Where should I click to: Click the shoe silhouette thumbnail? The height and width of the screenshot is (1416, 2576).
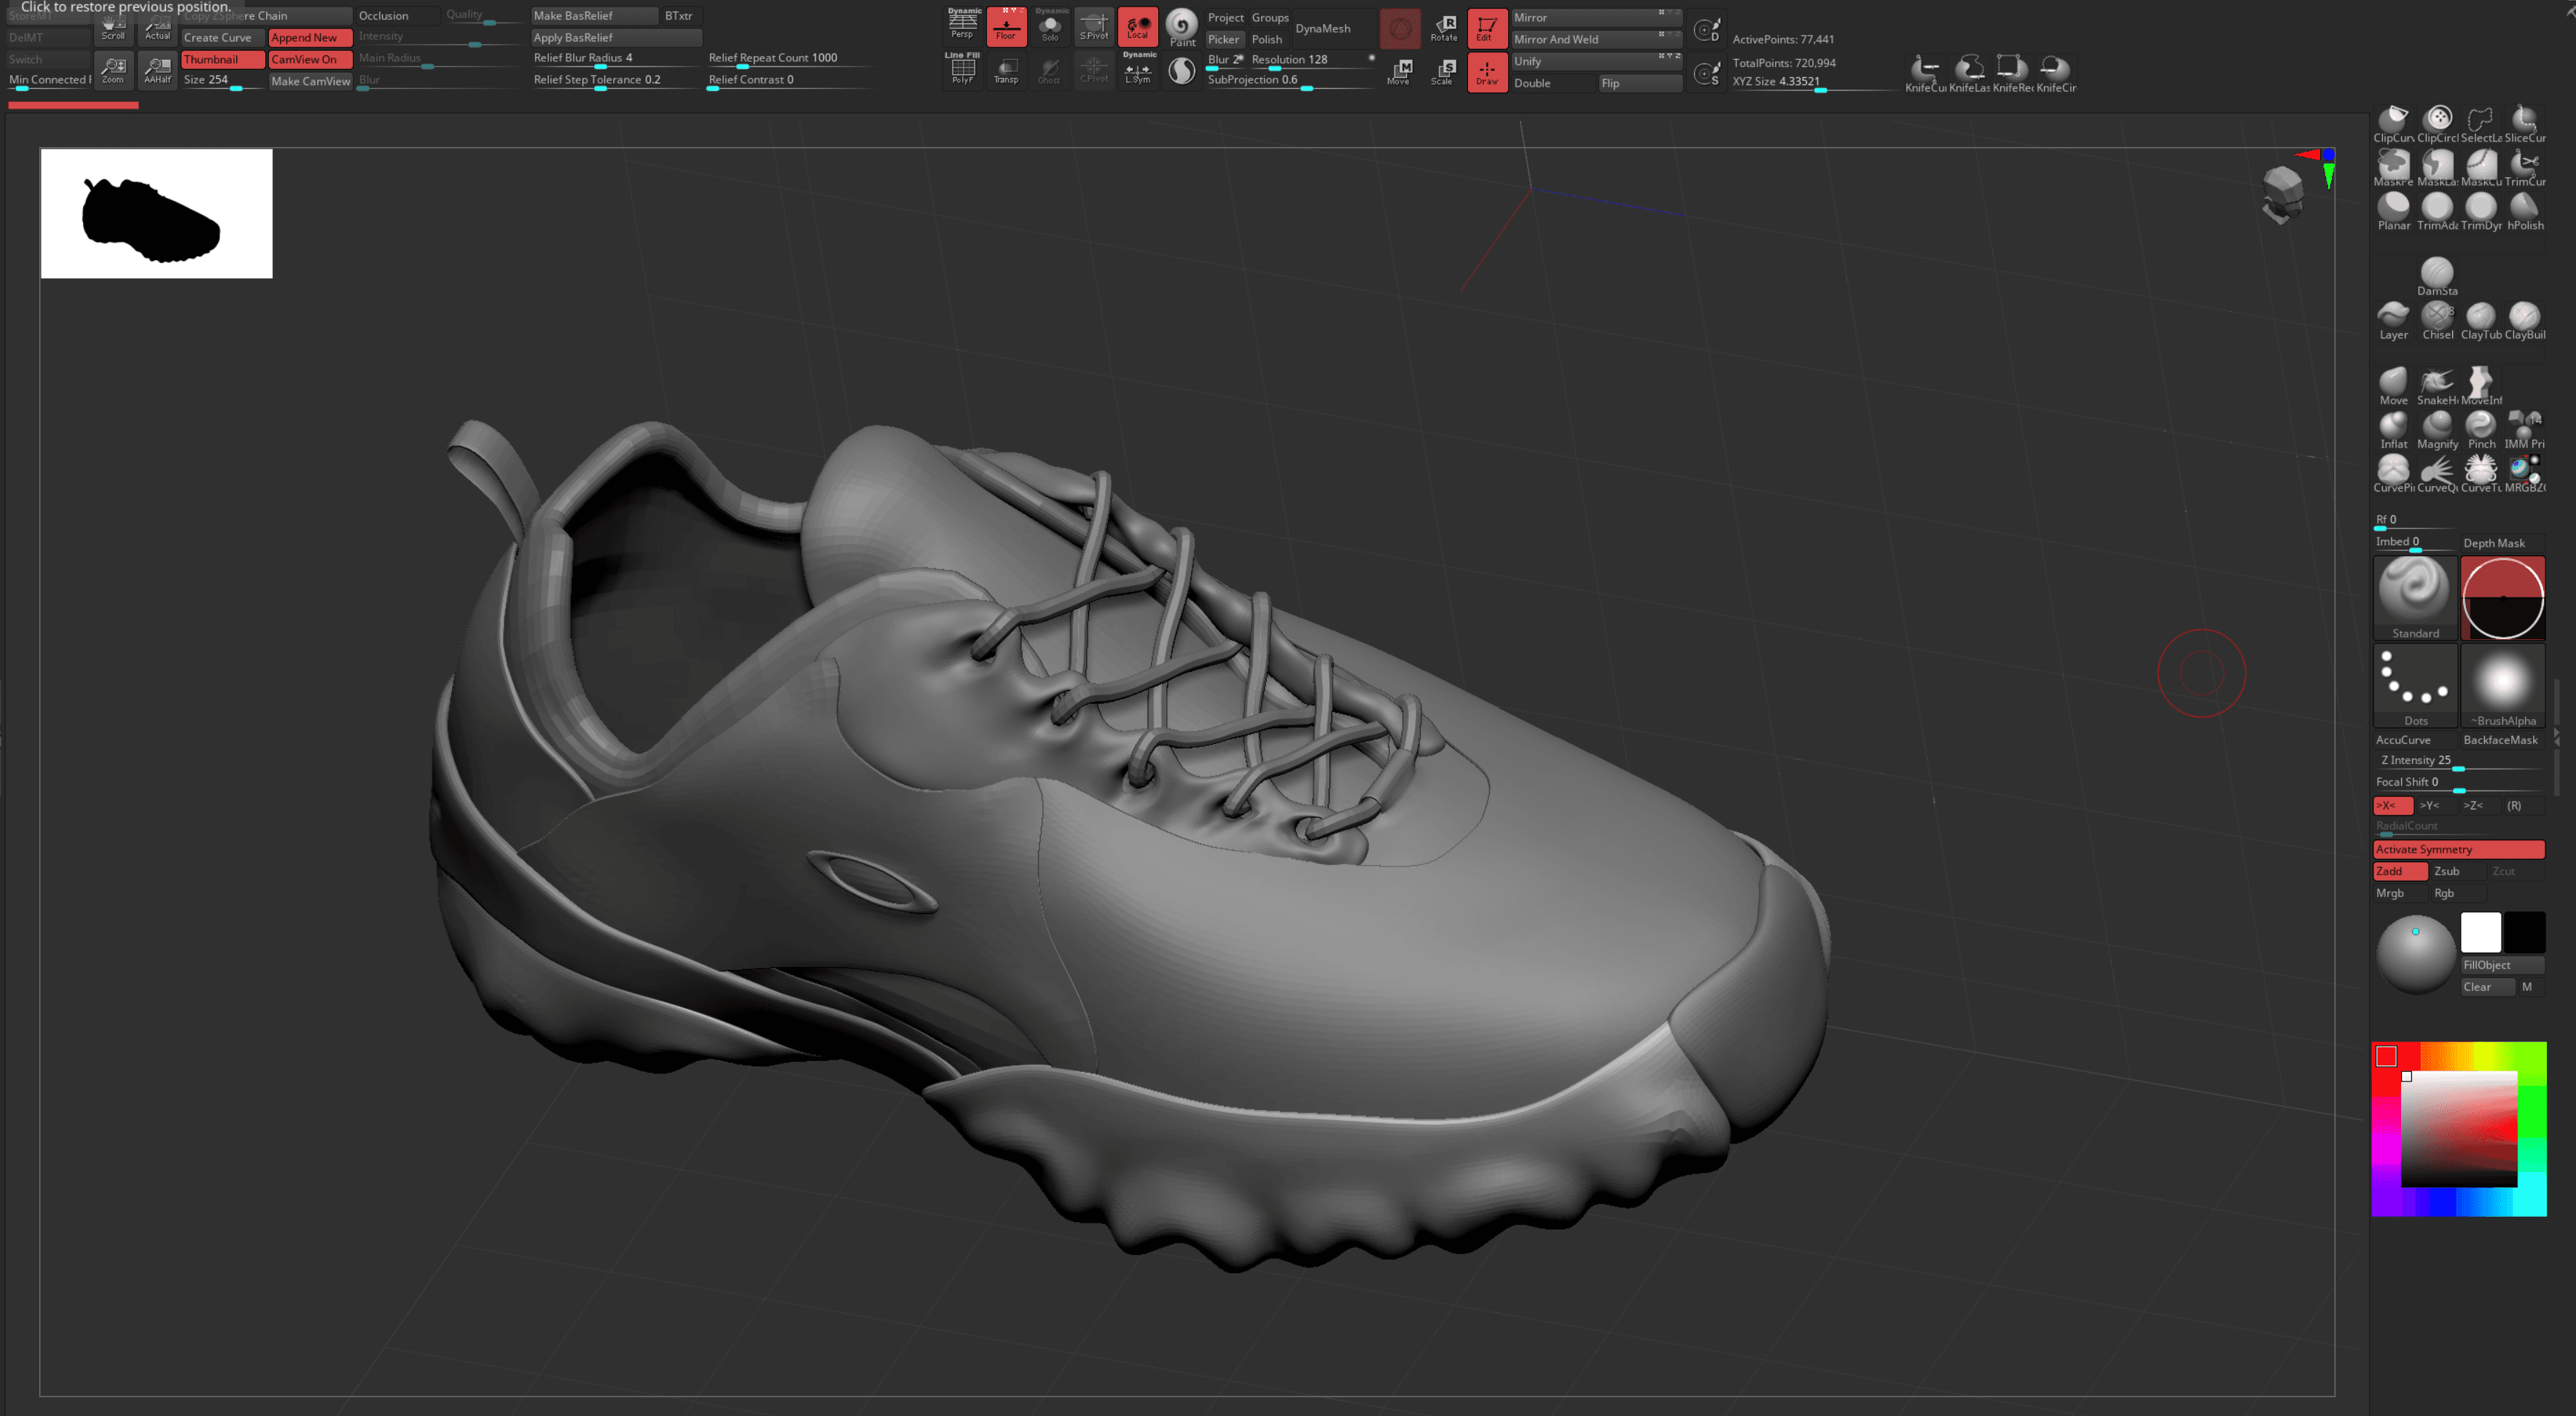[x=156, y=214]
